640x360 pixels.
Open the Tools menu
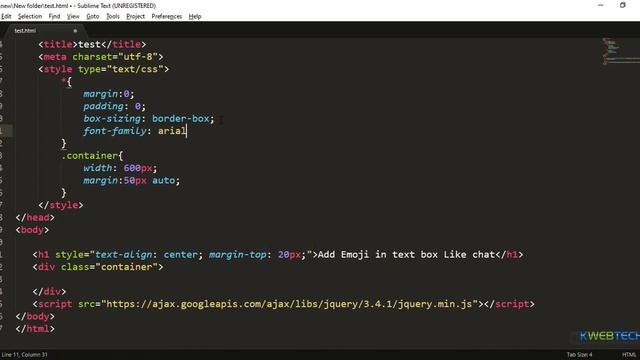point(113,16)
